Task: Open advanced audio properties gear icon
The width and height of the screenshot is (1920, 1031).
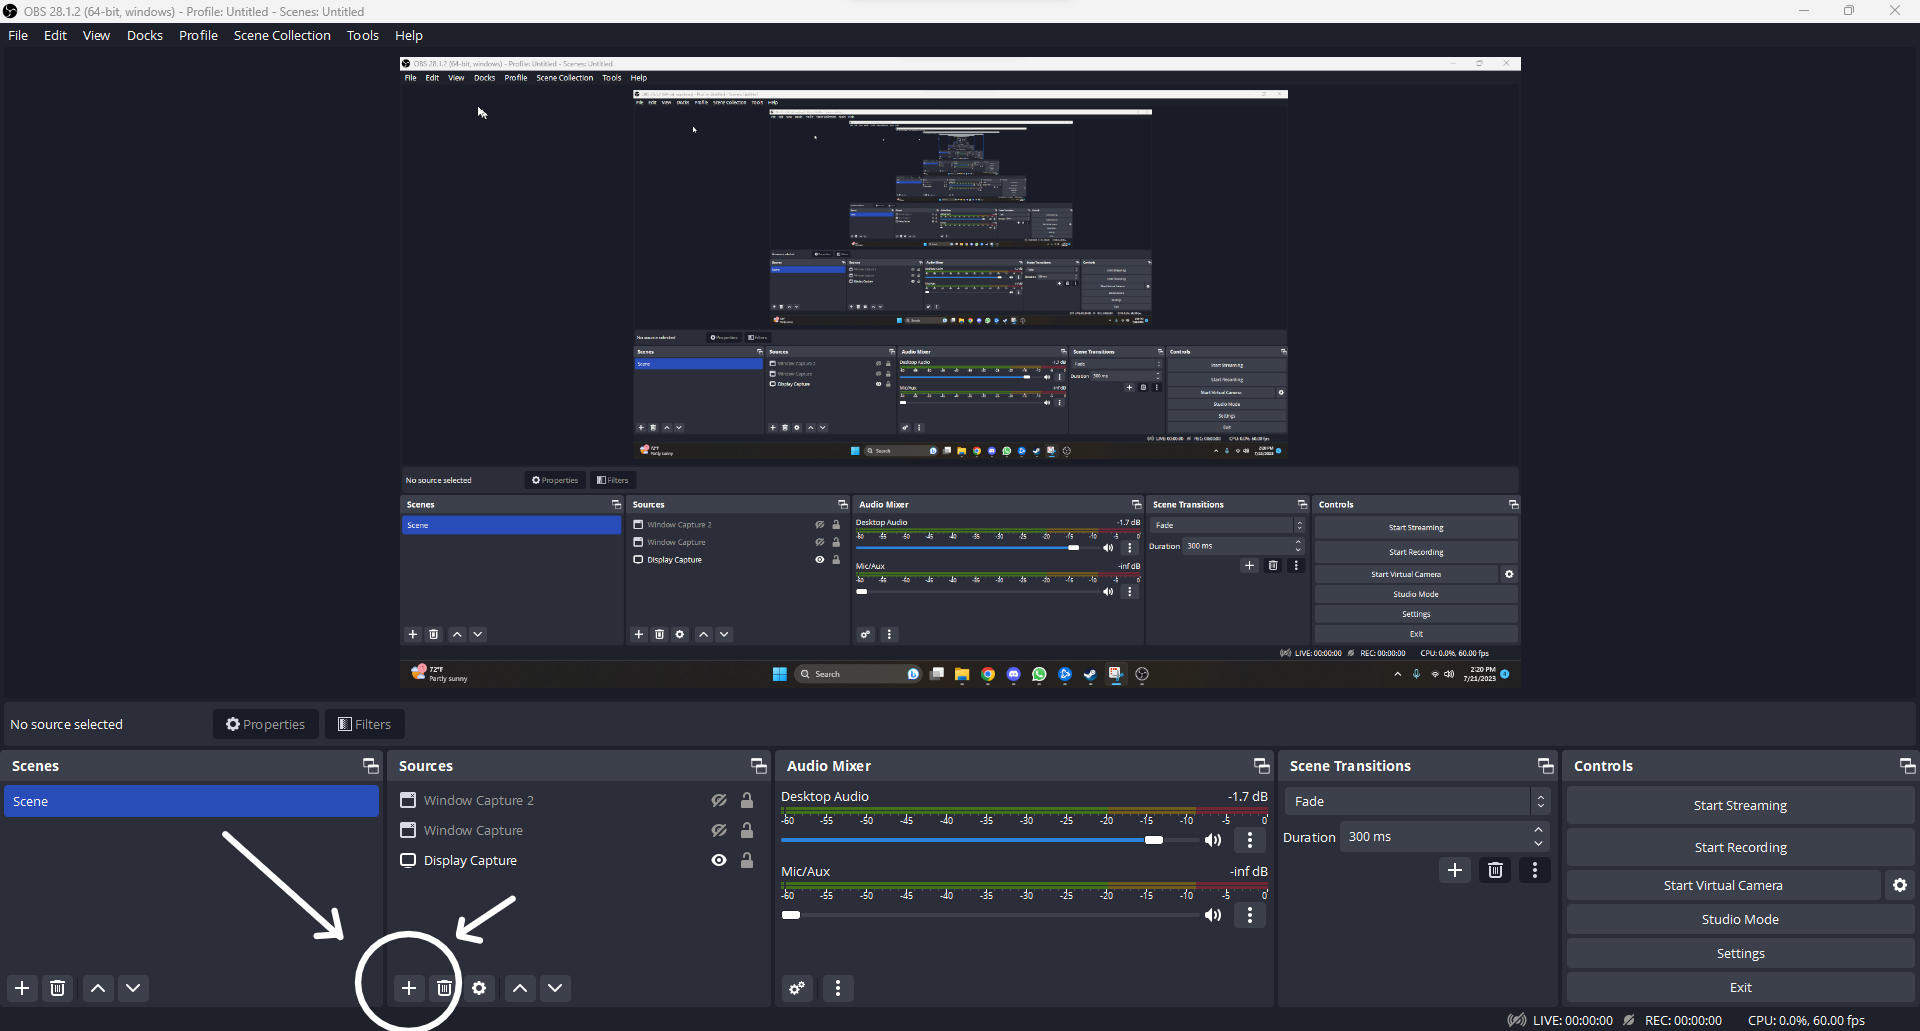Action: tap(797, 988)
